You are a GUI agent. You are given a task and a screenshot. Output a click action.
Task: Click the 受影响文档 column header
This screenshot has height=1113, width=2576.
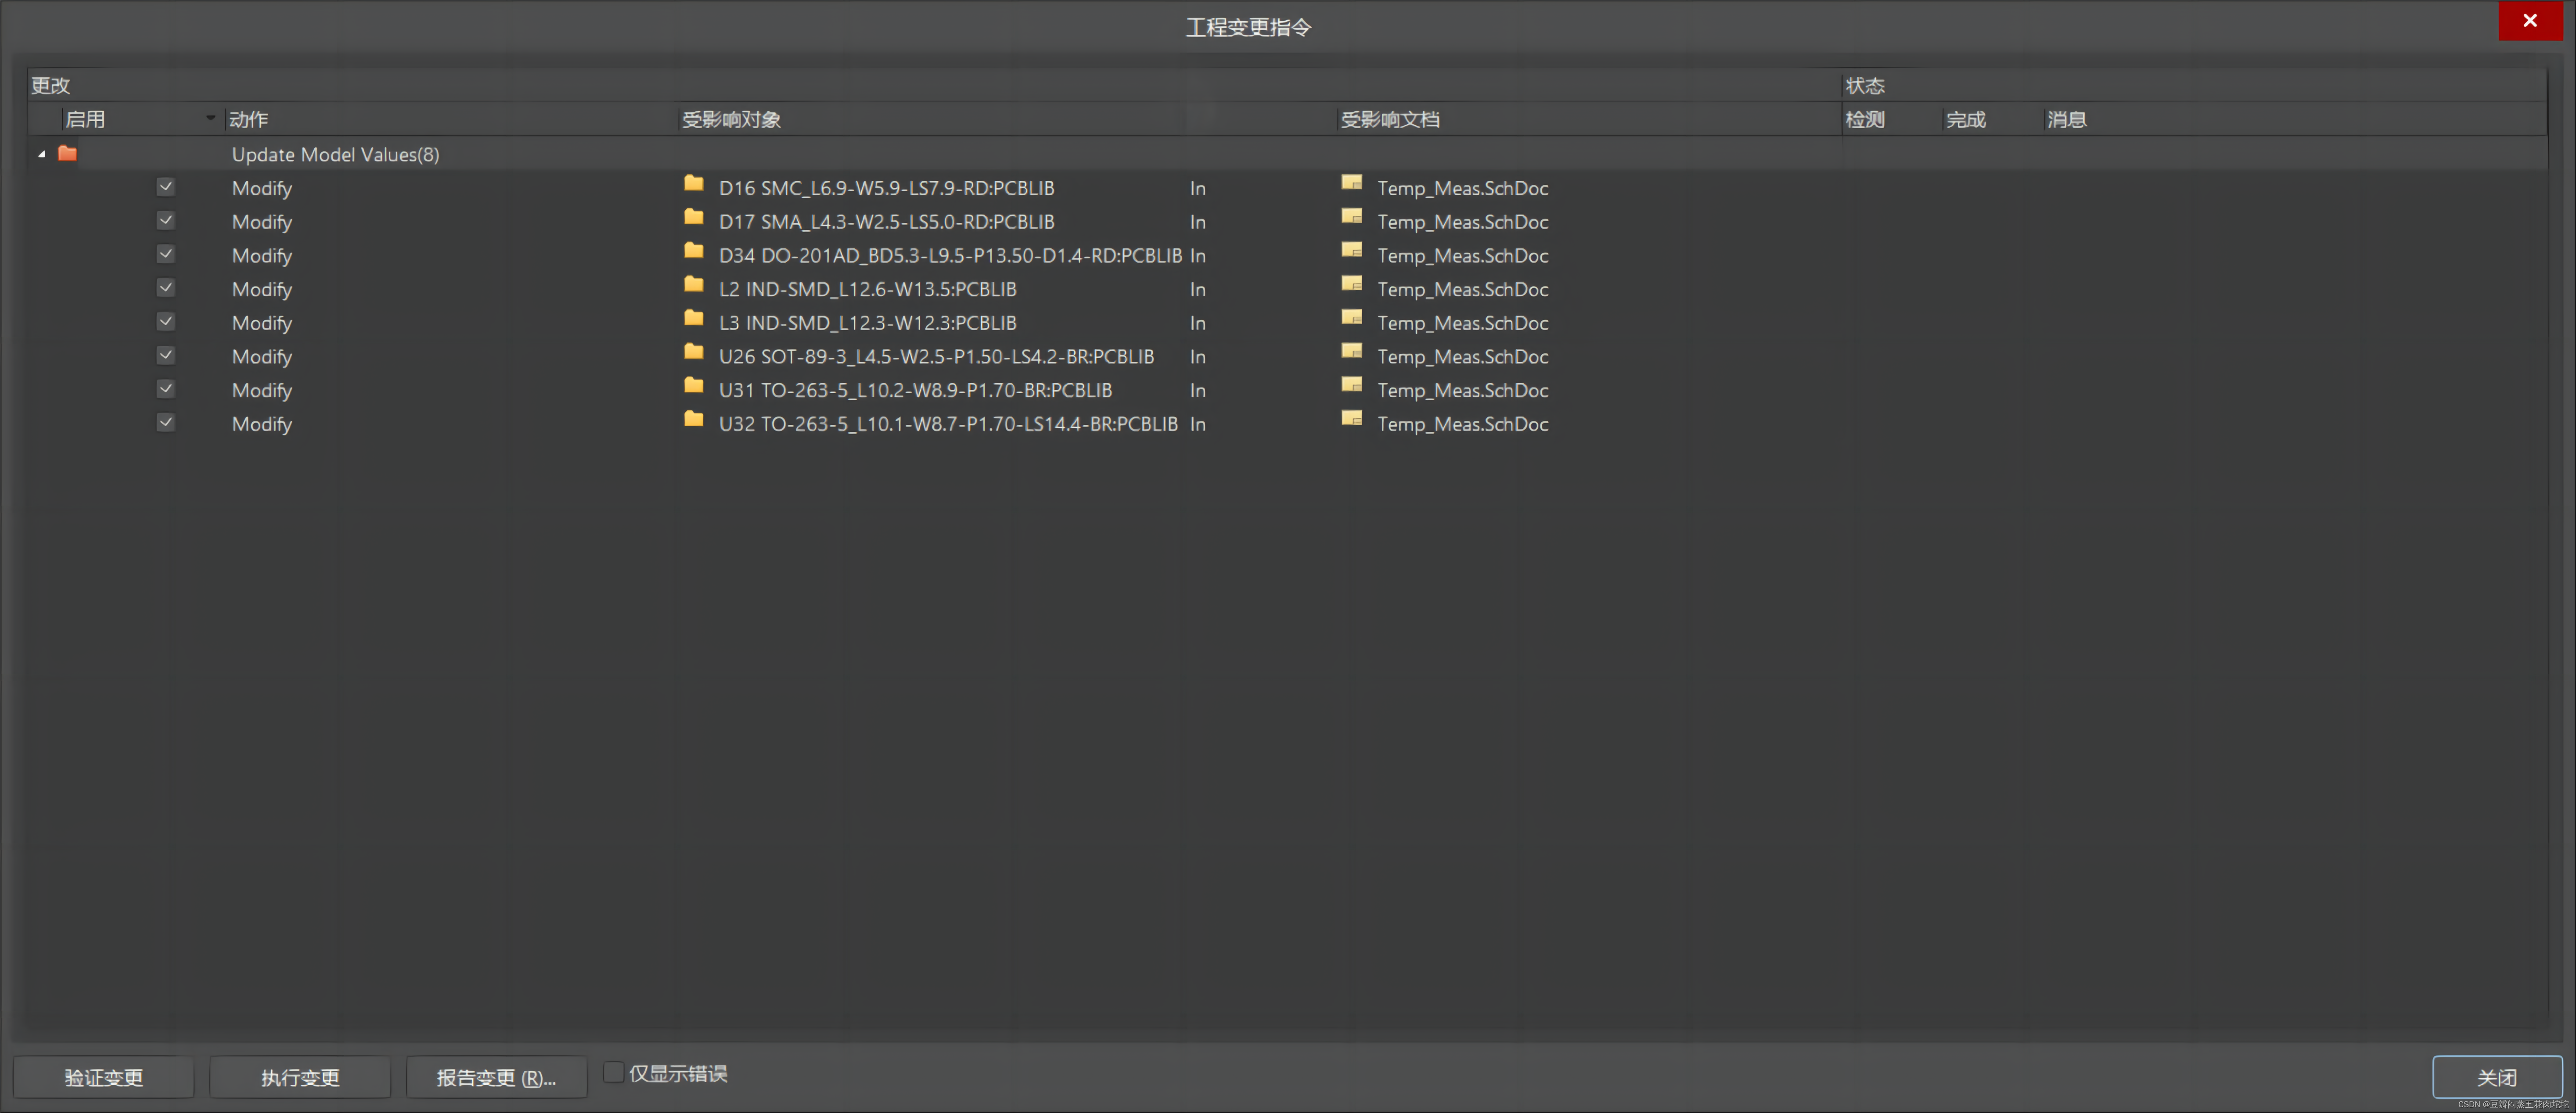click(x=1389, y=119)
